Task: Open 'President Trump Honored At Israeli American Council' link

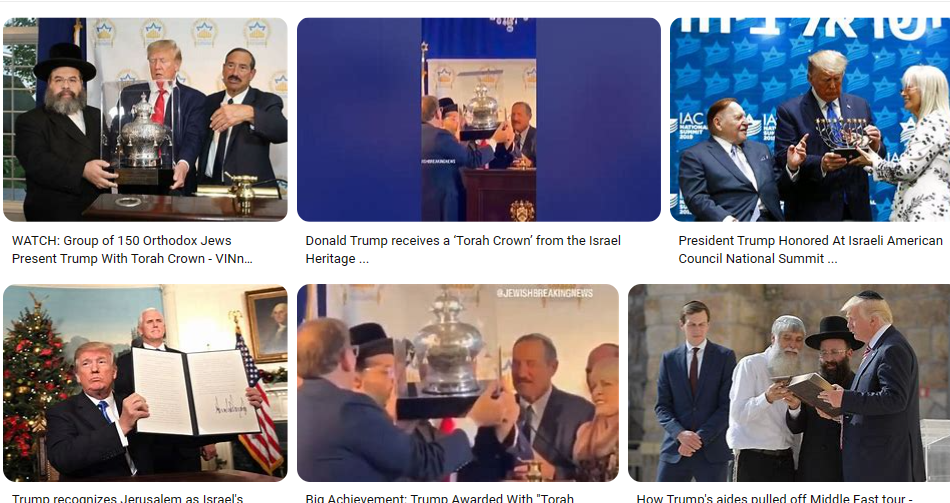Action: [811, 250]
